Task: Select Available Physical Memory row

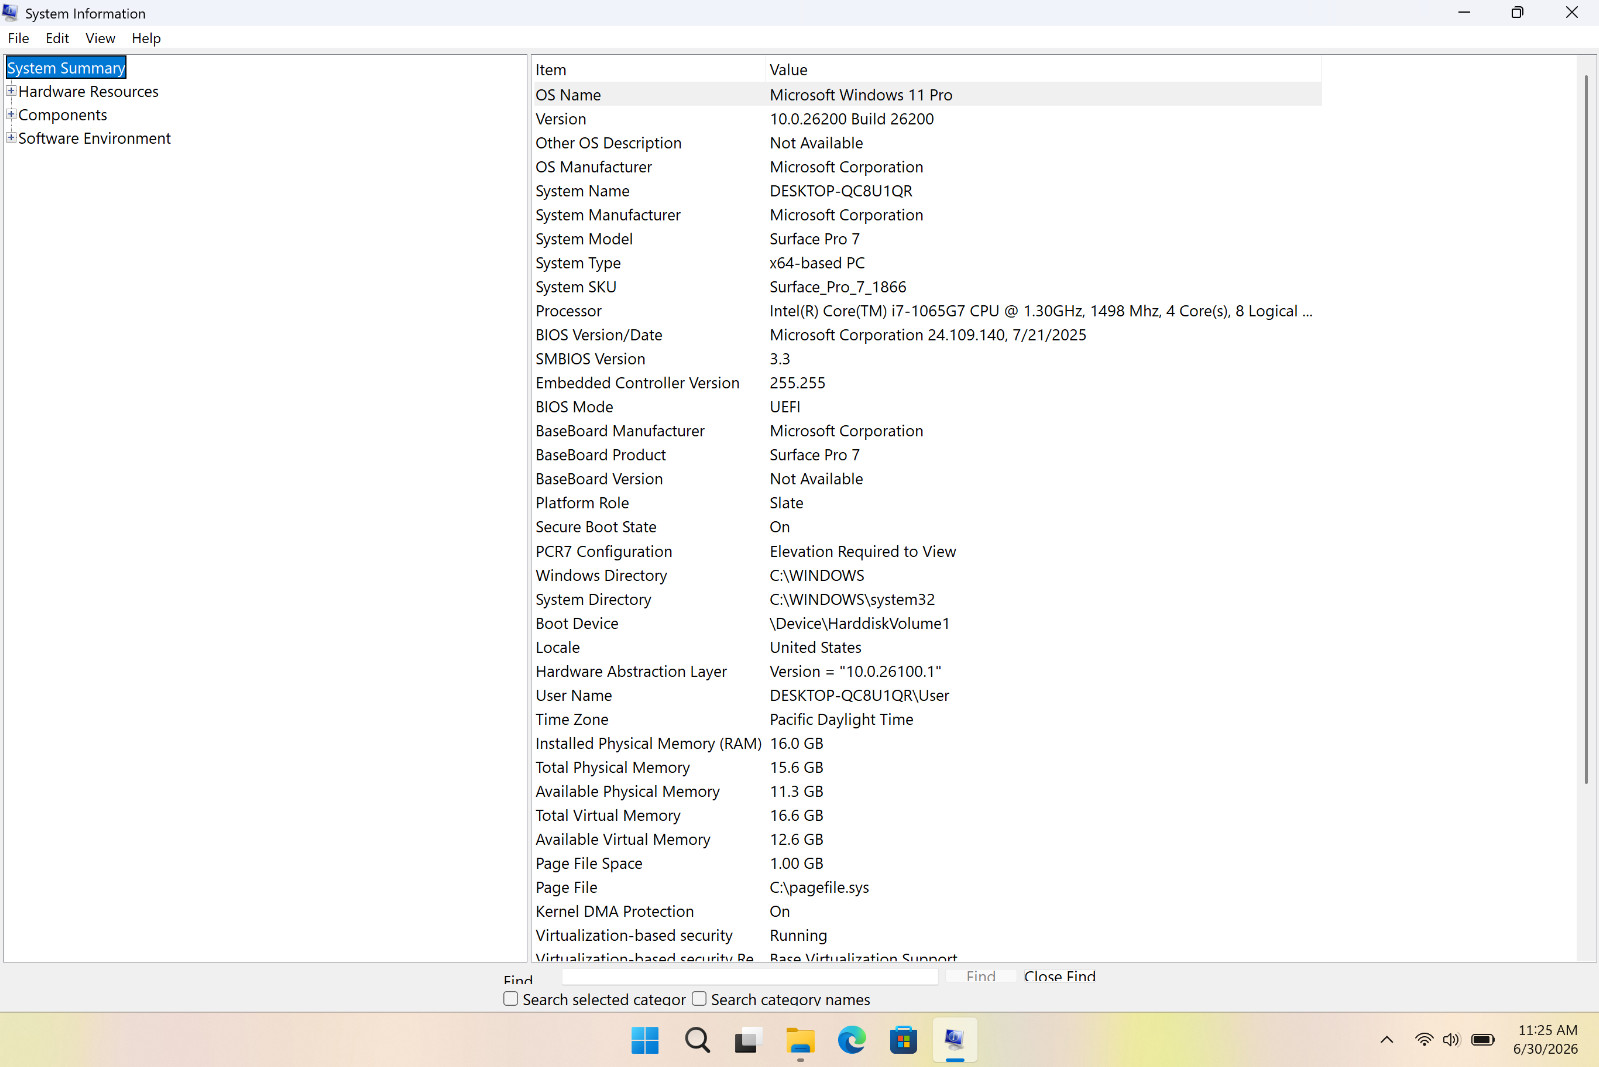Action: pyautogui.click(x=927, y=791)
